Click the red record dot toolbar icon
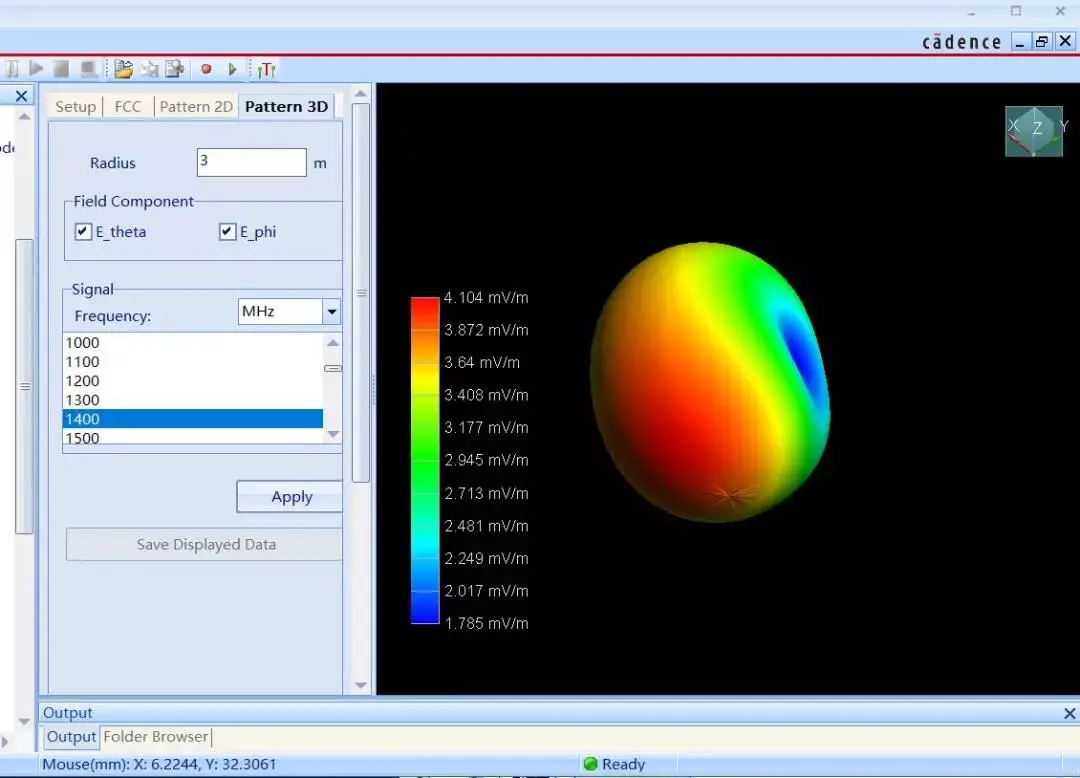This screenshot has width=1080, height=778. coord(206,69)
